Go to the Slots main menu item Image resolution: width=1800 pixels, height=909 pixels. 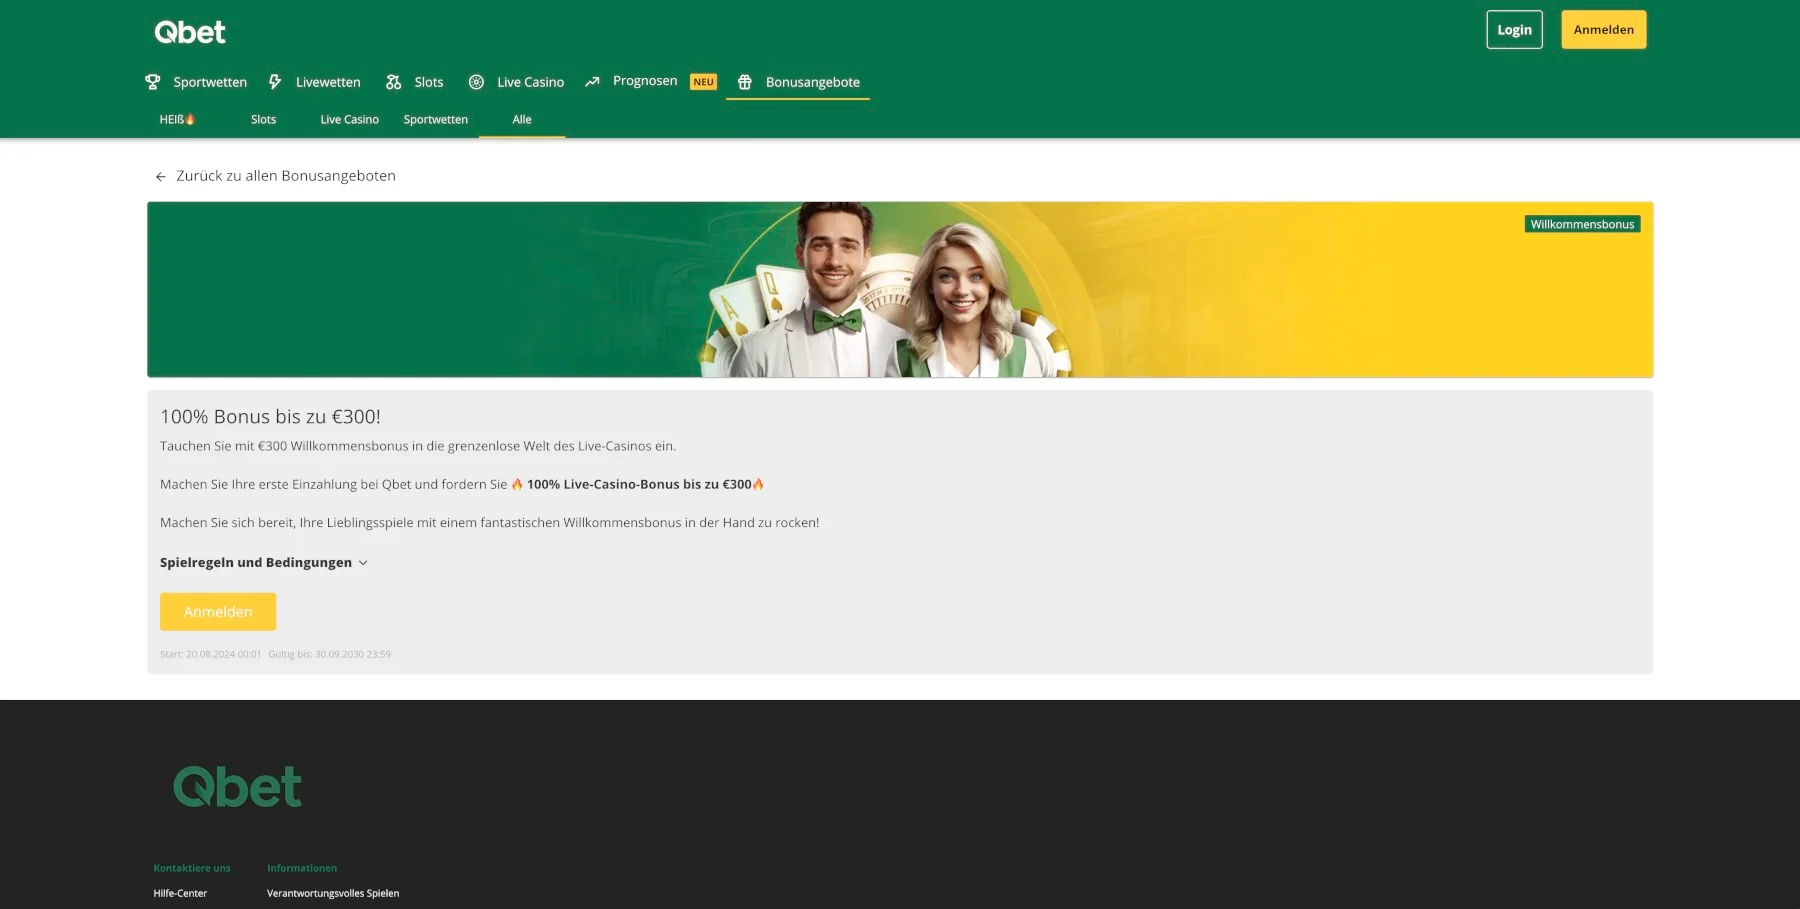pyautogui.click(x=429, y=82)
